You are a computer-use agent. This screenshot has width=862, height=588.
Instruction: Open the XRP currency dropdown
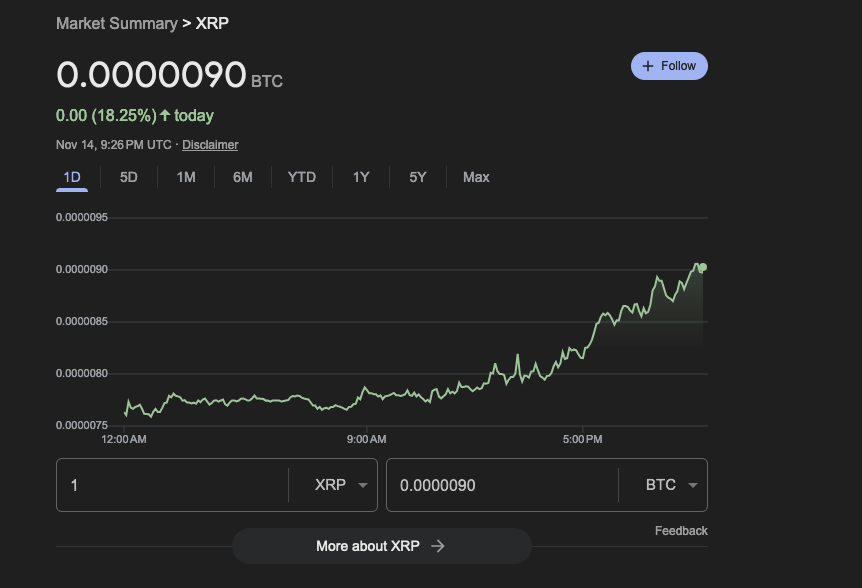point(341,485)
